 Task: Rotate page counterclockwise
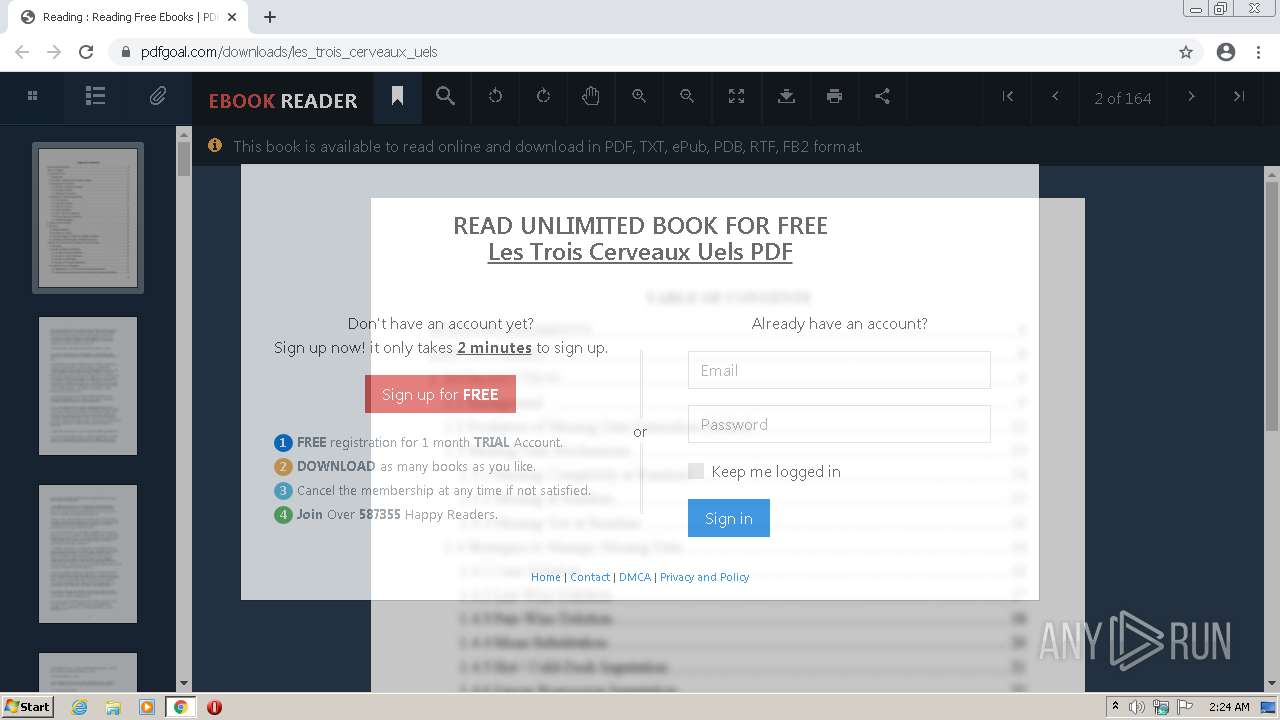point(494,96)
